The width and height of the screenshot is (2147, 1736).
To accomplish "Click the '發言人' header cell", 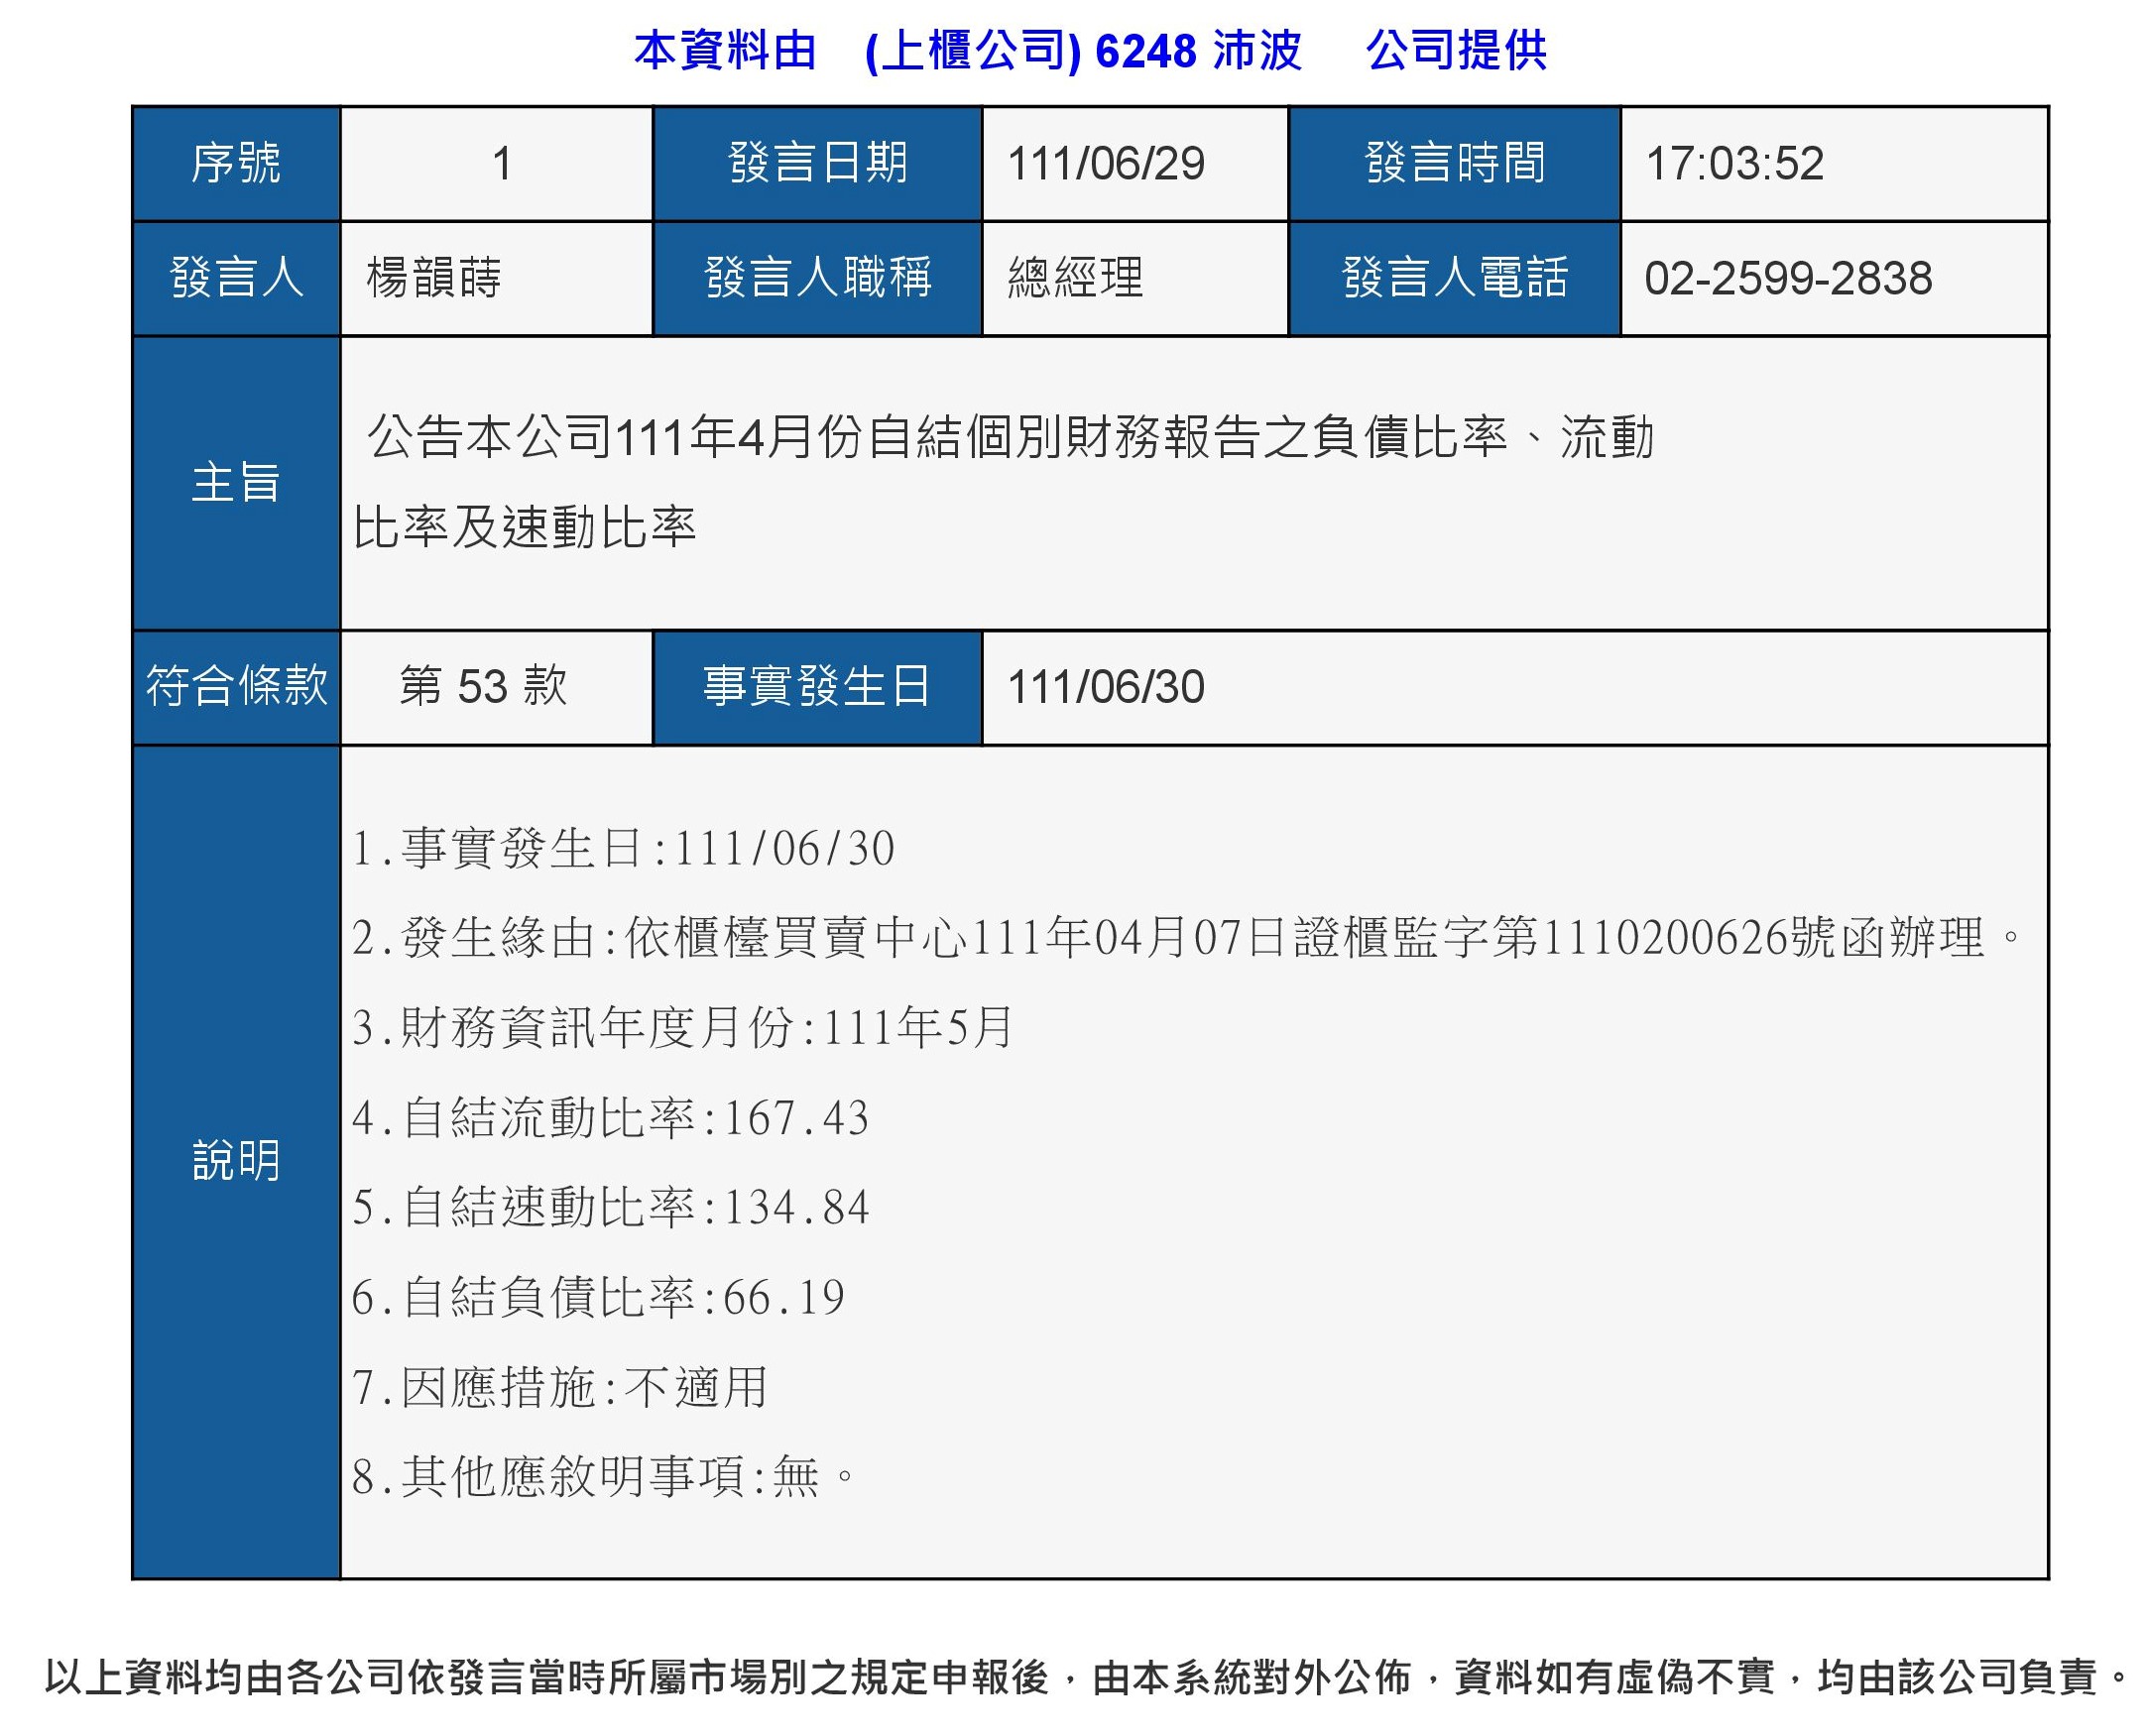I will click(x=236, y=278).
